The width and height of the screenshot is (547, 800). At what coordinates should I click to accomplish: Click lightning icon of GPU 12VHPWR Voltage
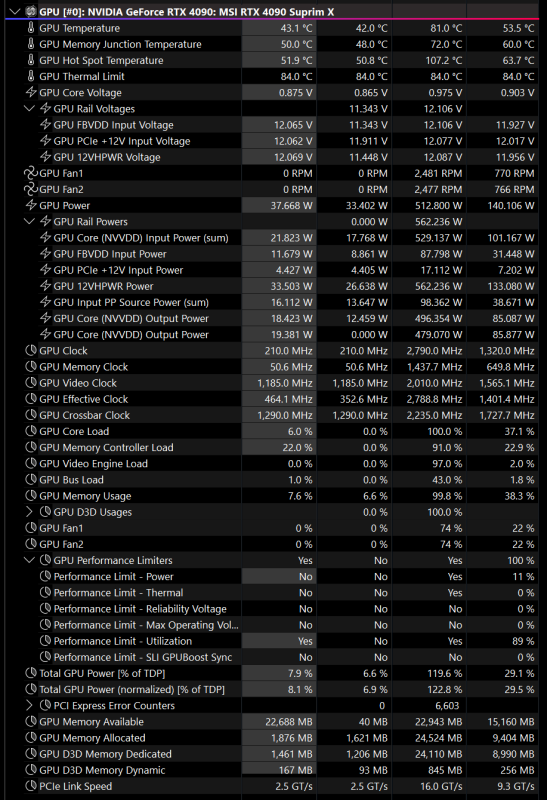coord(45,157)
